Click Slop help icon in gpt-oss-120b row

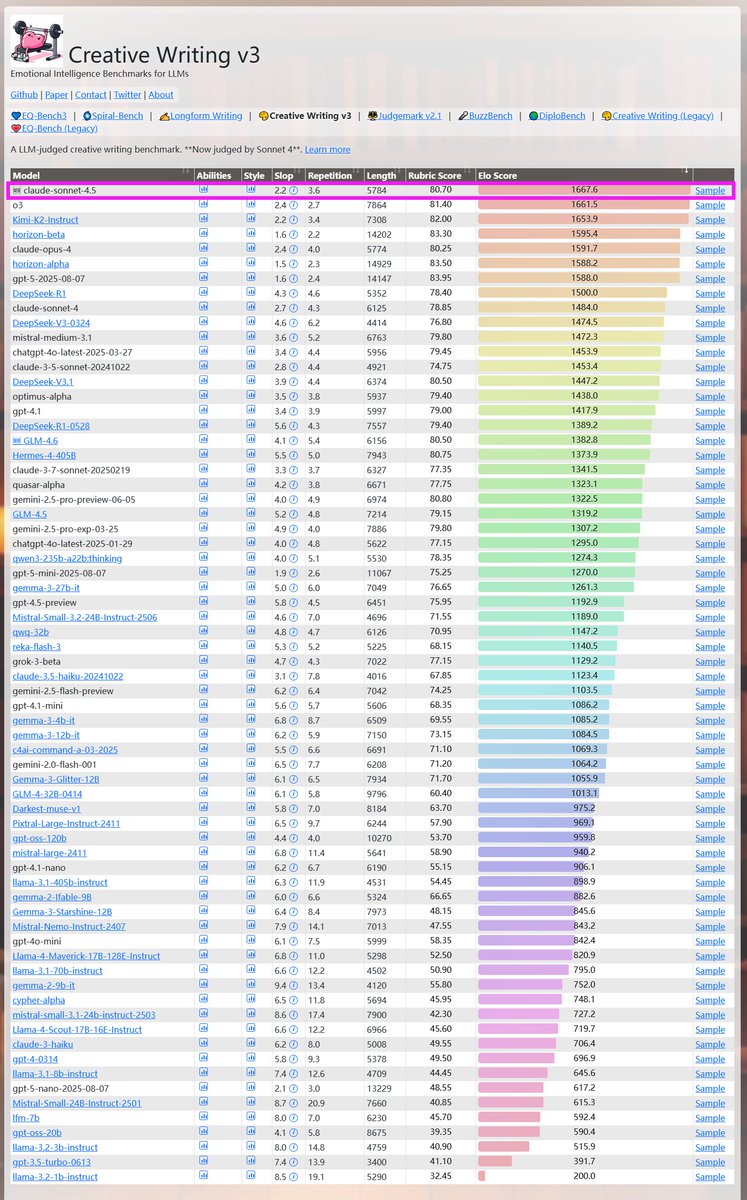[x=294, y=838]
